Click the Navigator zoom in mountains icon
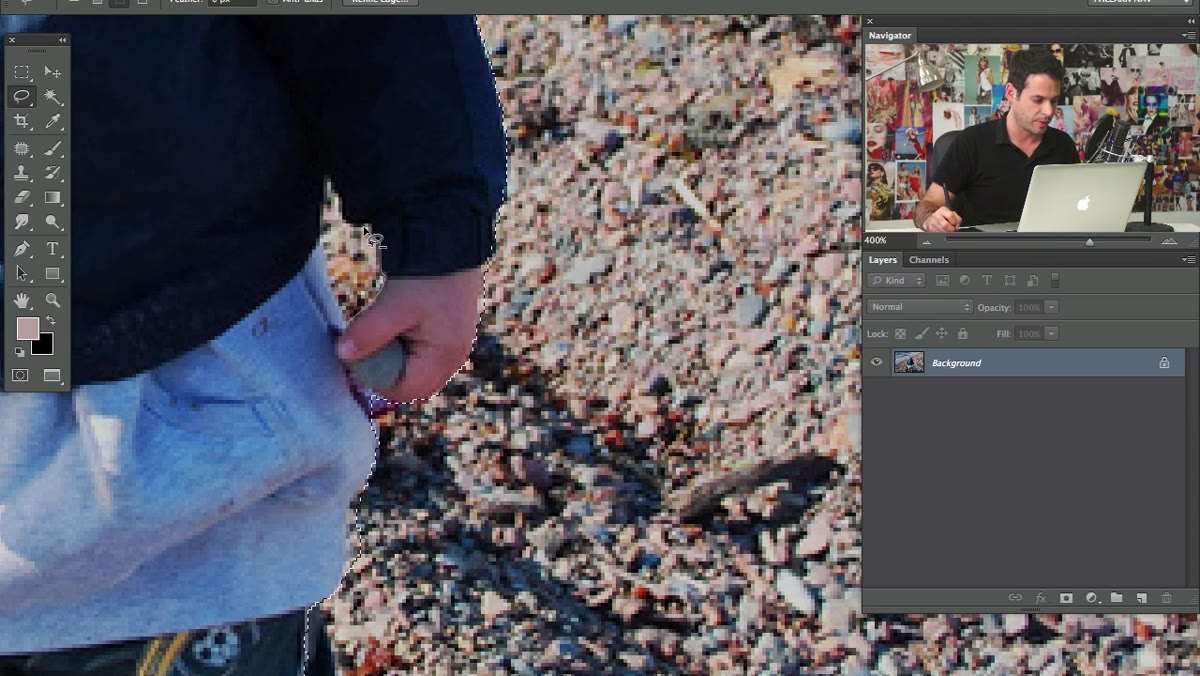Viewport: 1200px width, 676px height. coord(1169,241)
